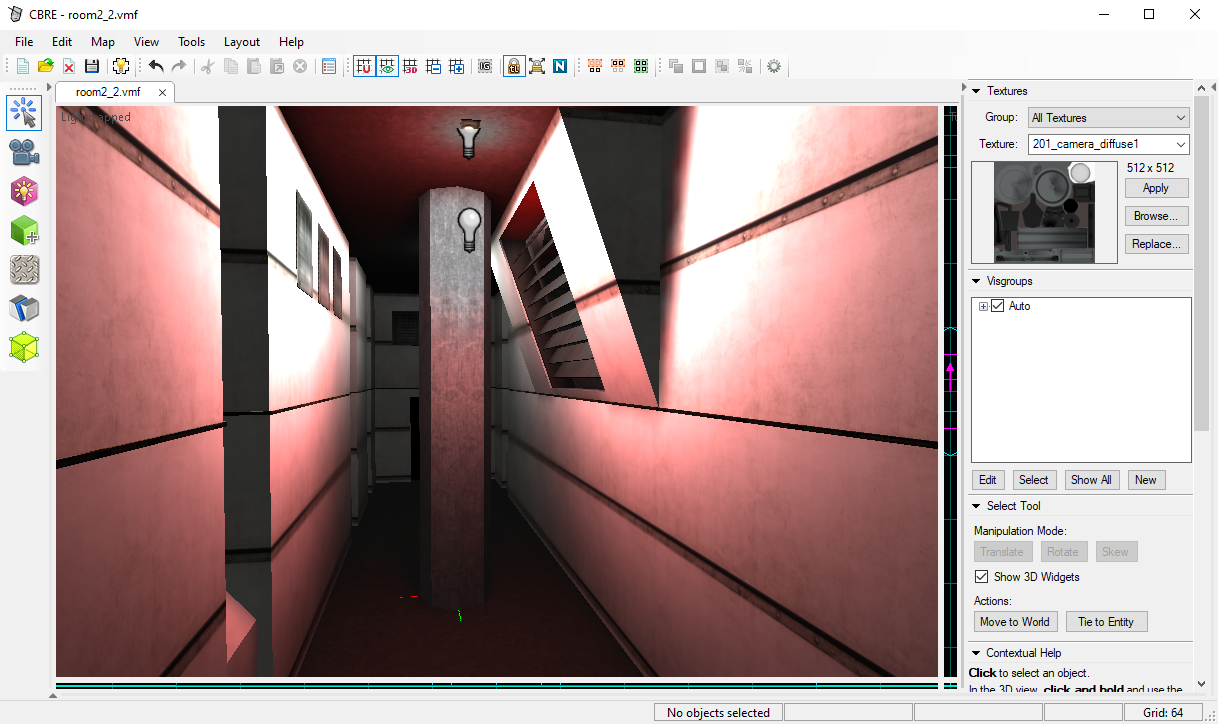Expand the Auto visgroup tree node
Image resolution: width=1218 pixels, height=724 pixels.
(983, 306)
